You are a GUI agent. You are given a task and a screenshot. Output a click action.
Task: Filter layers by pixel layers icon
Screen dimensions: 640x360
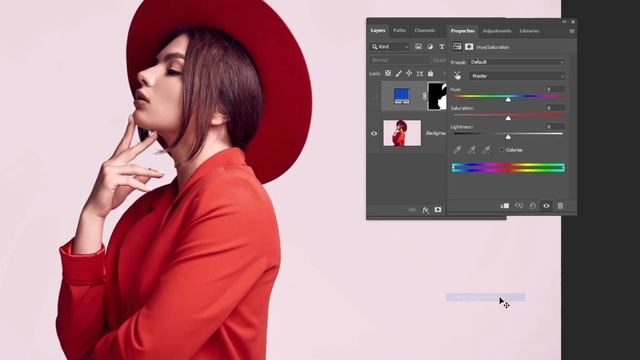click(x=418, y=47)
